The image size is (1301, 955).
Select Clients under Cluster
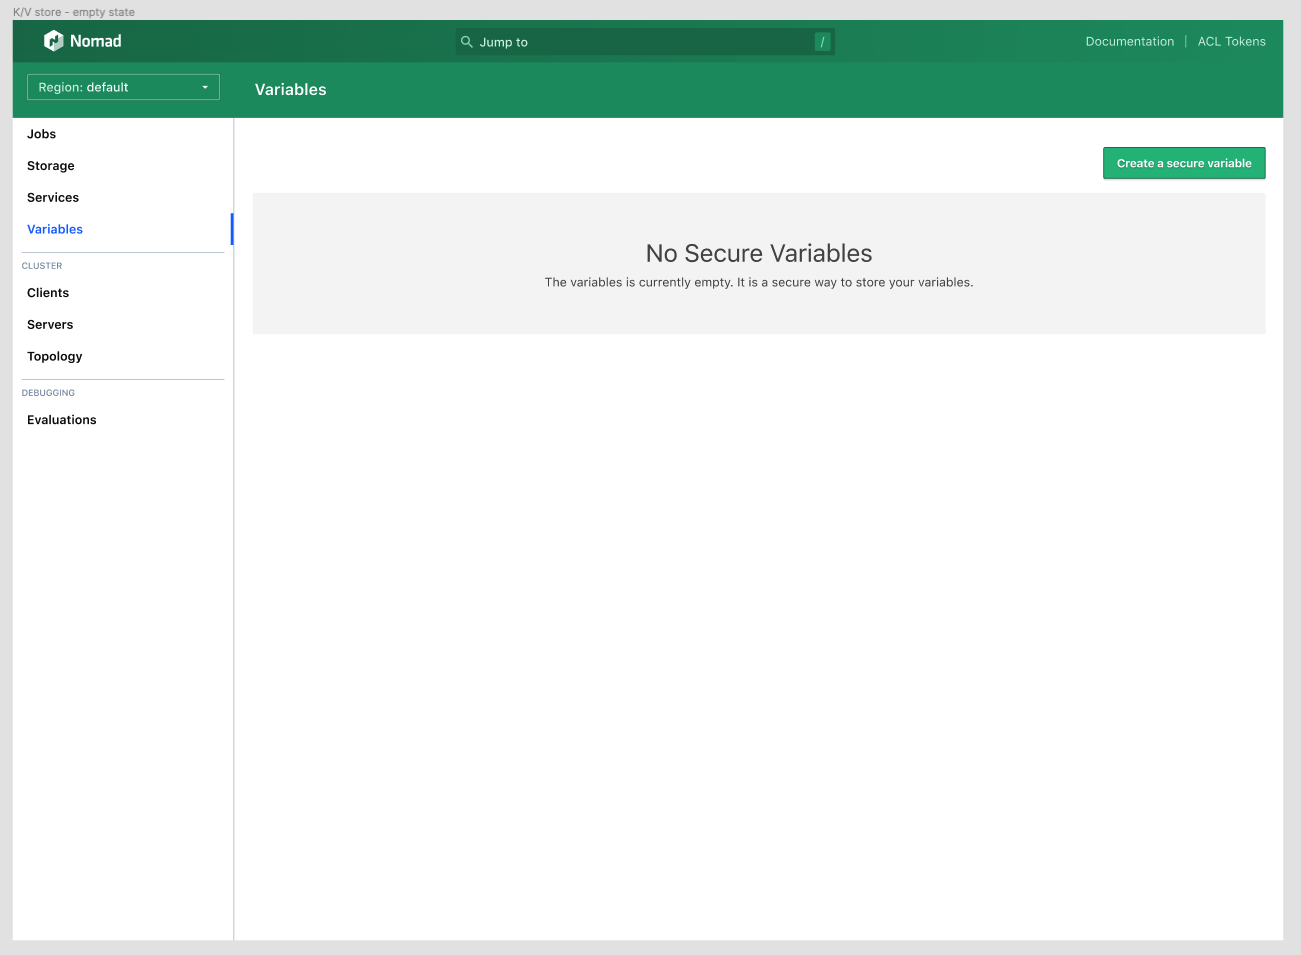tap(47, 292)
